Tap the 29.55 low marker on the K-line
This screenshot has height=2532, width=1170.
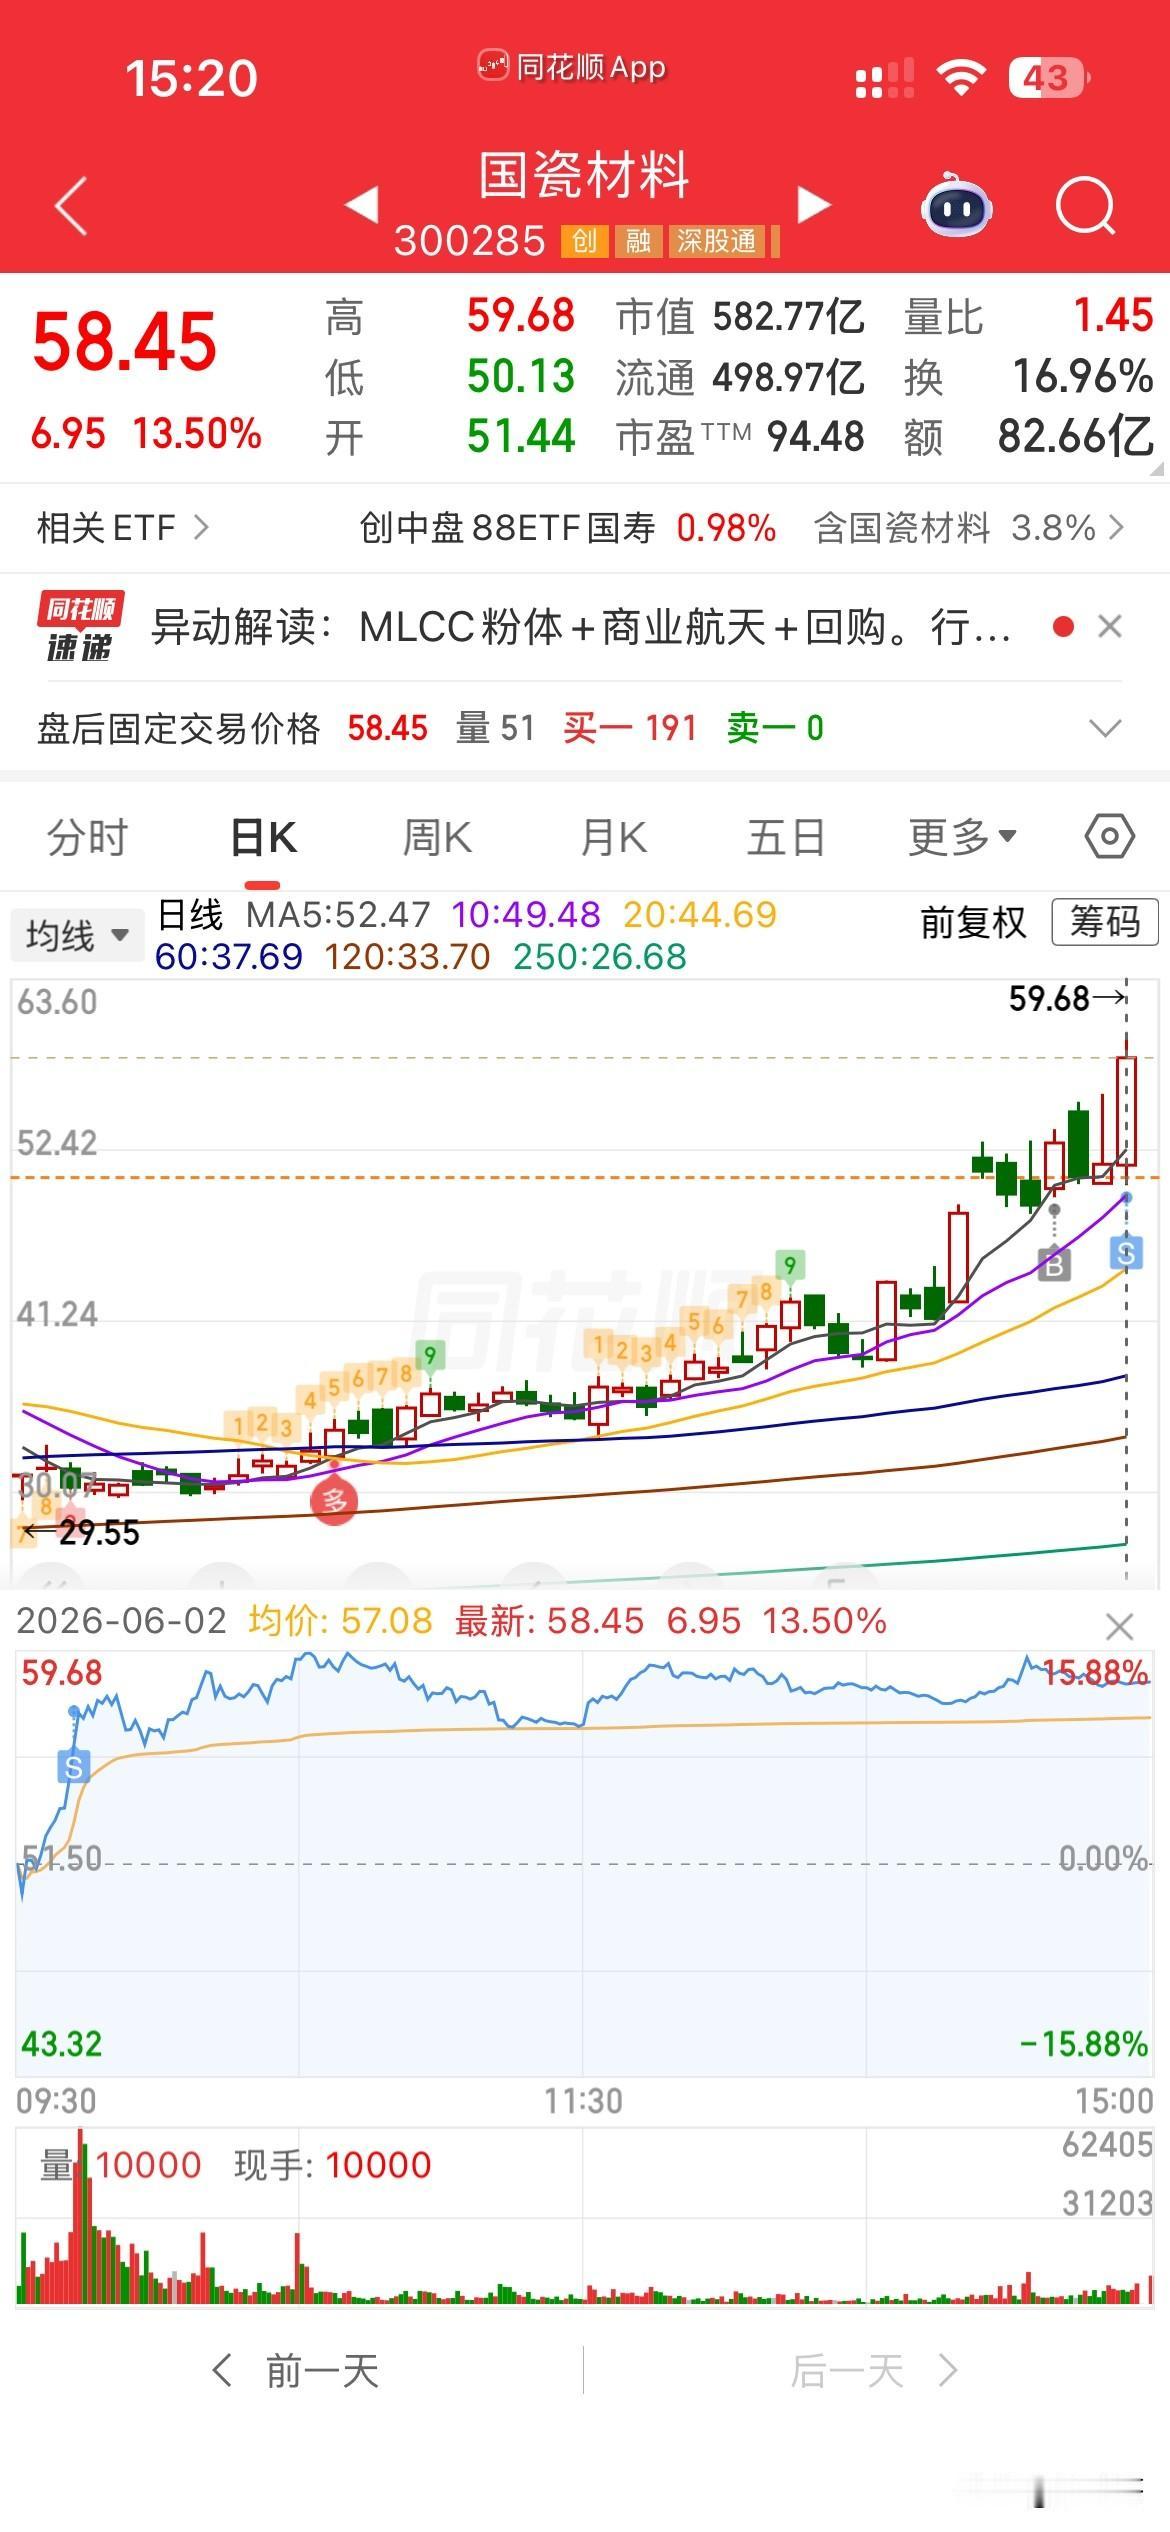point(81,1532)
